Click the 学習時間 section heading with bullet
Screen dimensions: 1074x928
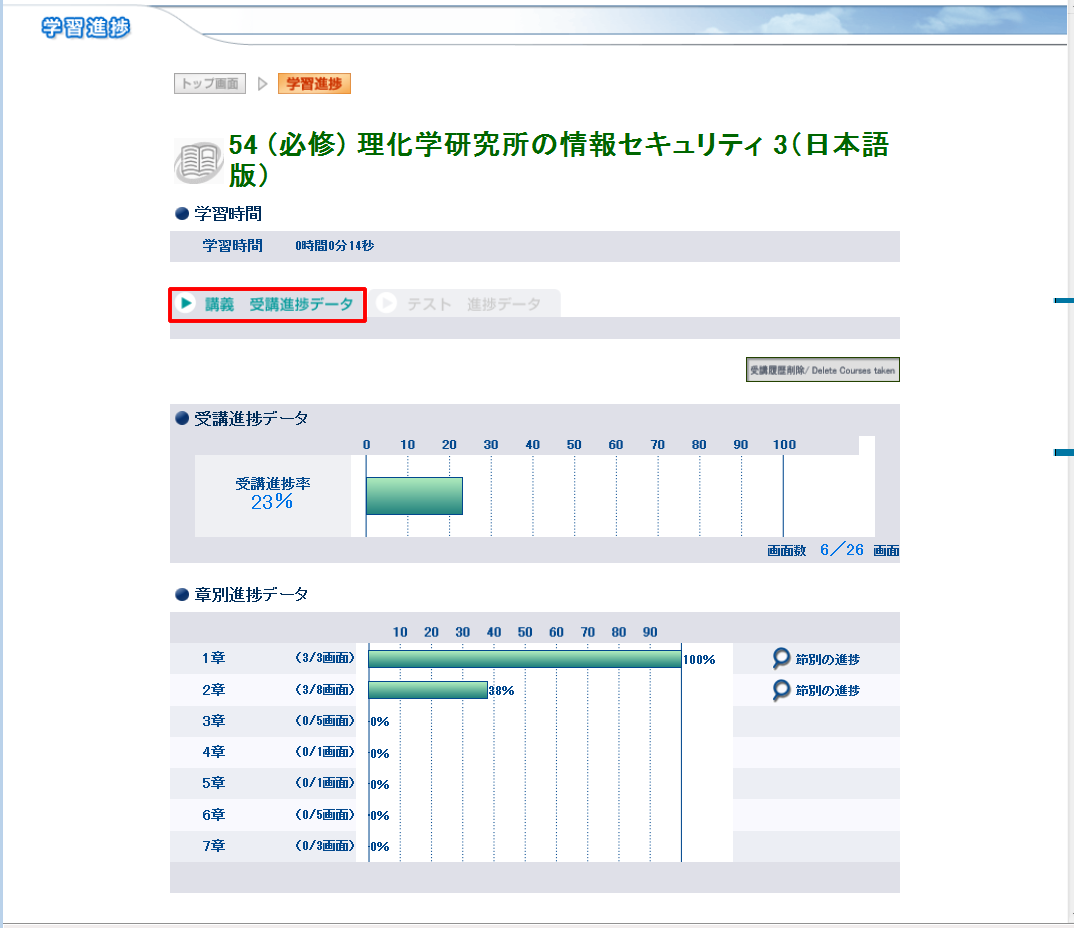click(x=218, y=214)
